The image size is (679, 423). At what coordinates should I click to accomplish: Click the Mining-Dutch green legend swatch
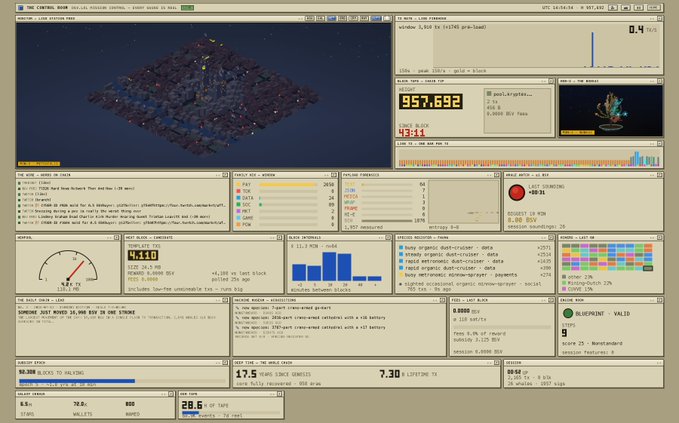564,283
